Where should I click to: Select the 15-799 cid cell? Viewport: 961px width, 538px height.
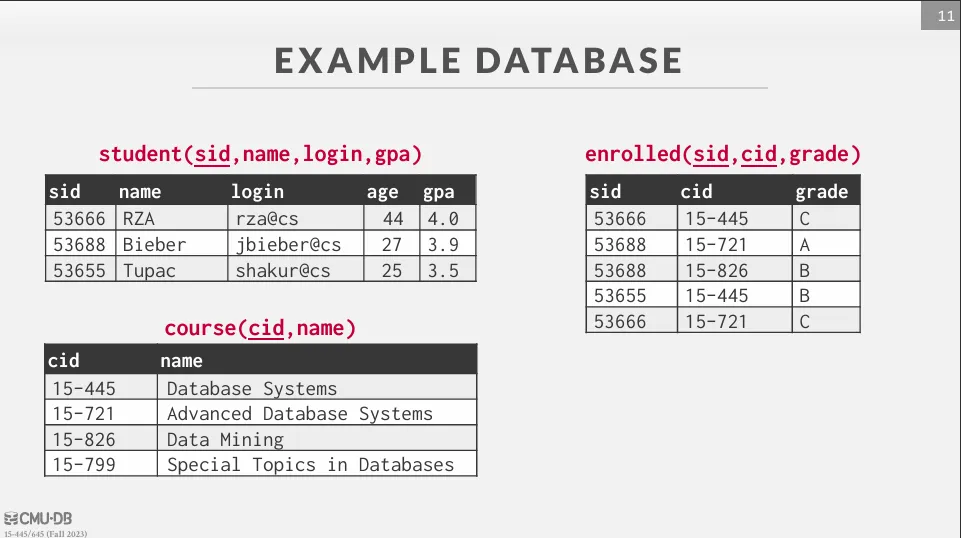84,464
